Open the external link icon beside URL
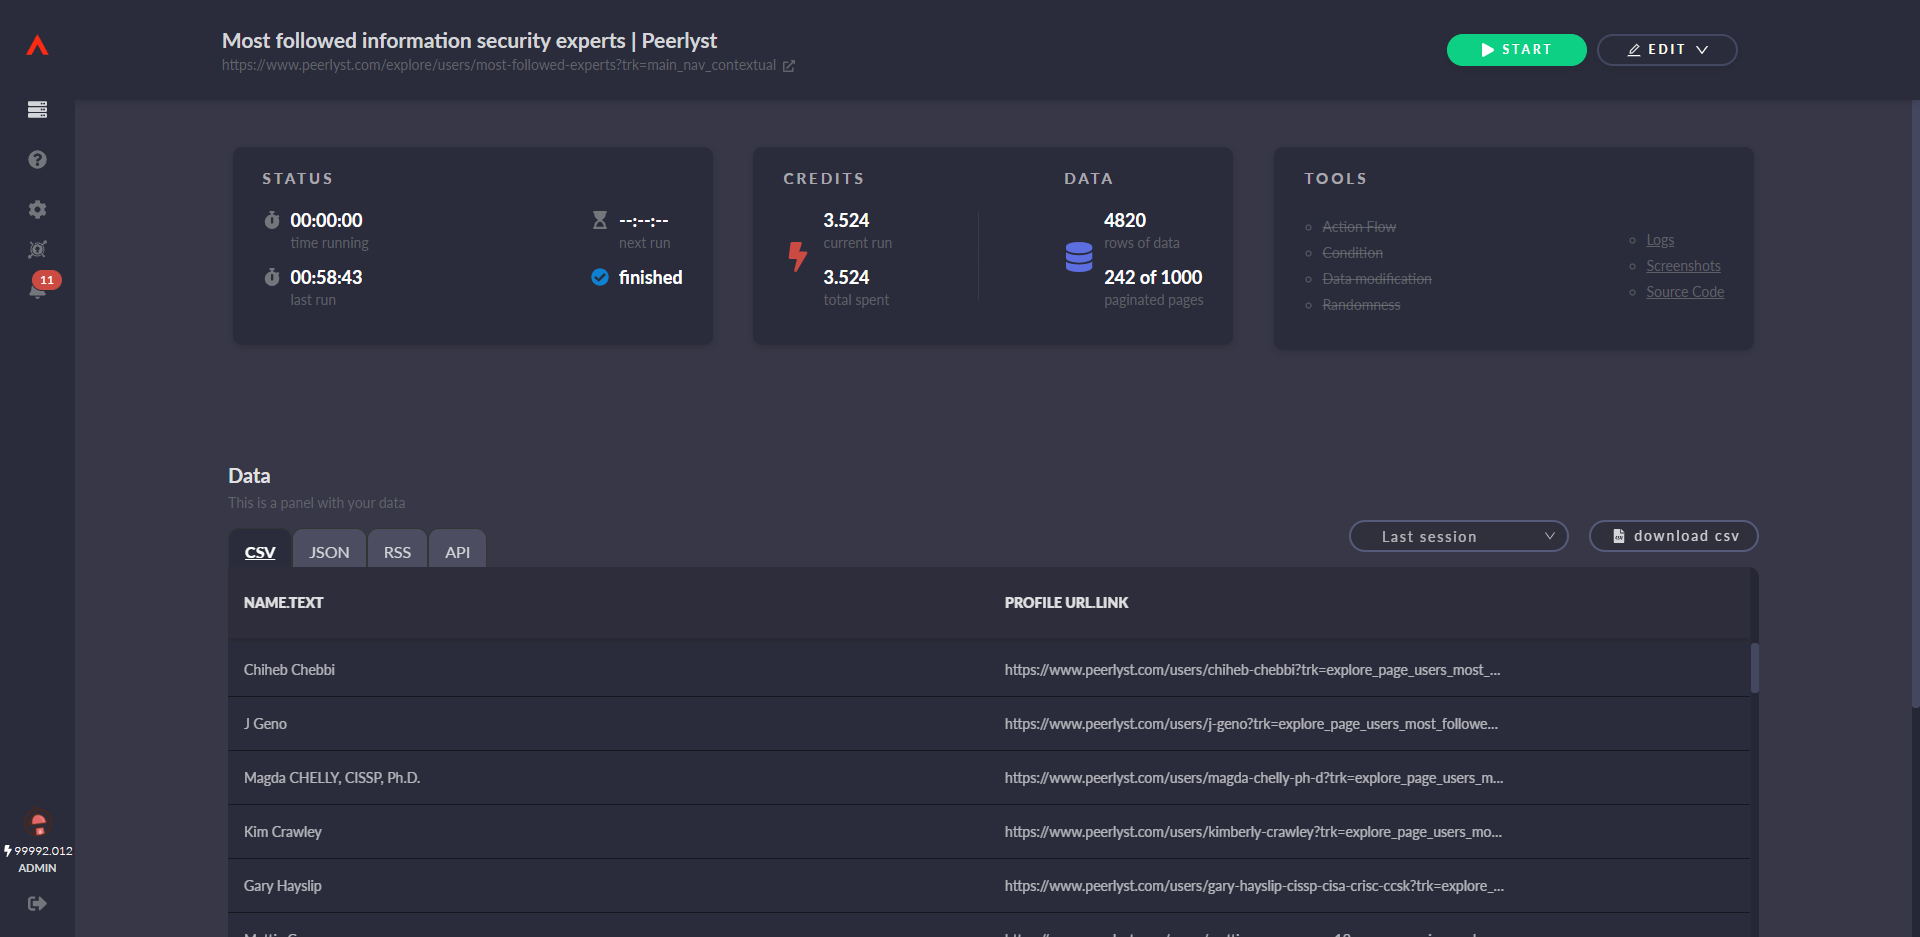Screen dimensions: 1920x937 click(789, 66)
